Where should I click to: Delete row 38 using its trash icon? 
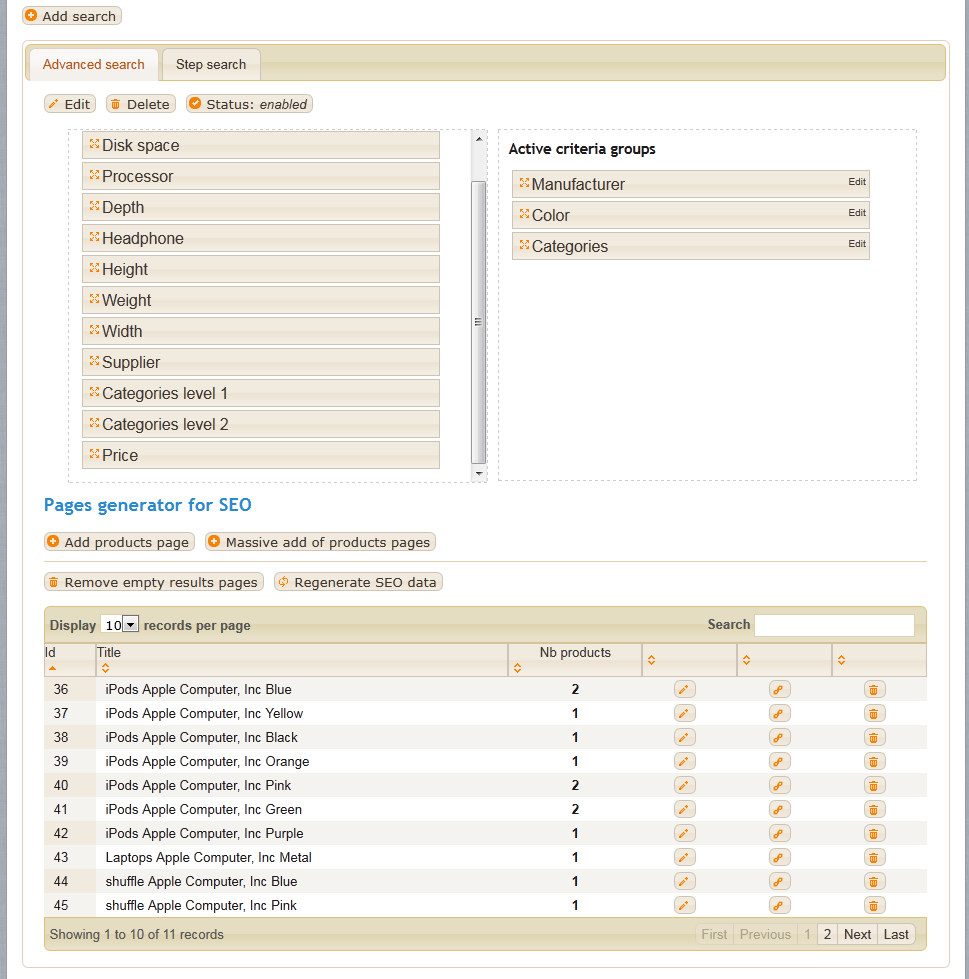[x=874, y=737]
